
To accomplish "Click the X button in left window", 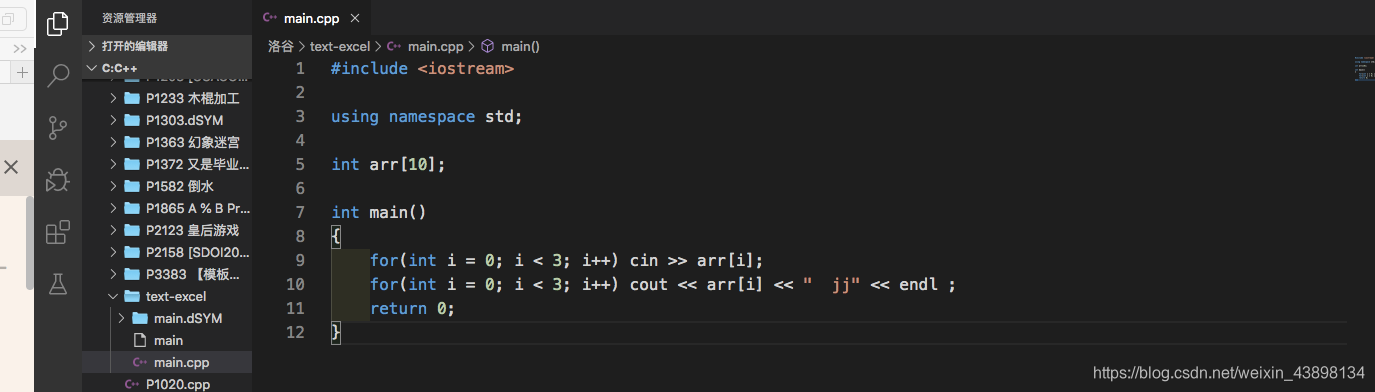I will [x=11, y=167].
